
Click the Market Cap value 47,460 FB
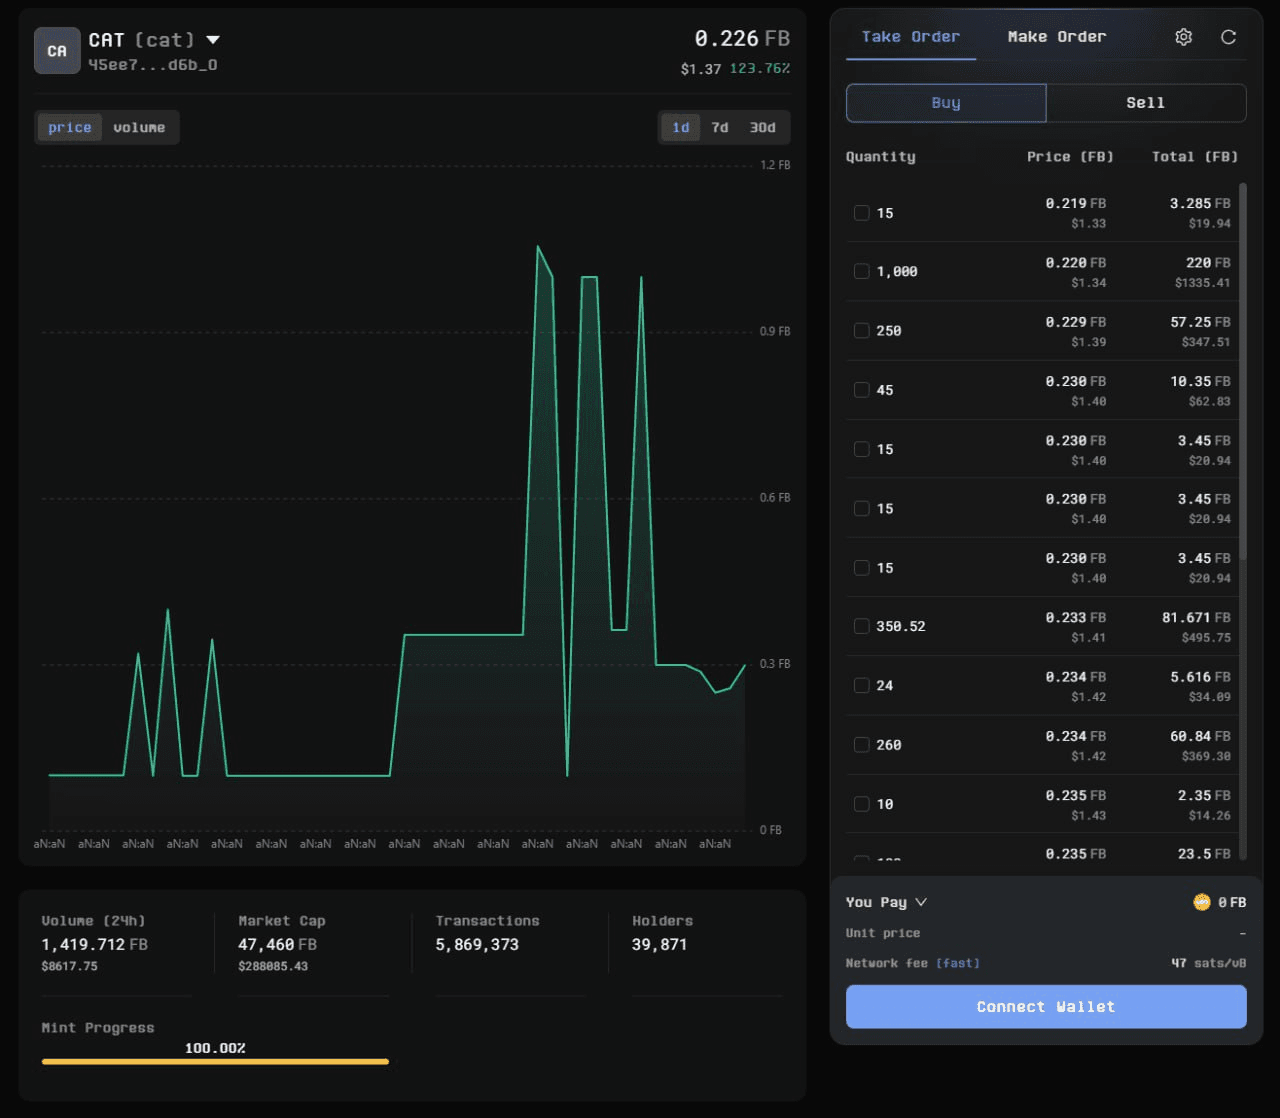(x=277, y=945)
